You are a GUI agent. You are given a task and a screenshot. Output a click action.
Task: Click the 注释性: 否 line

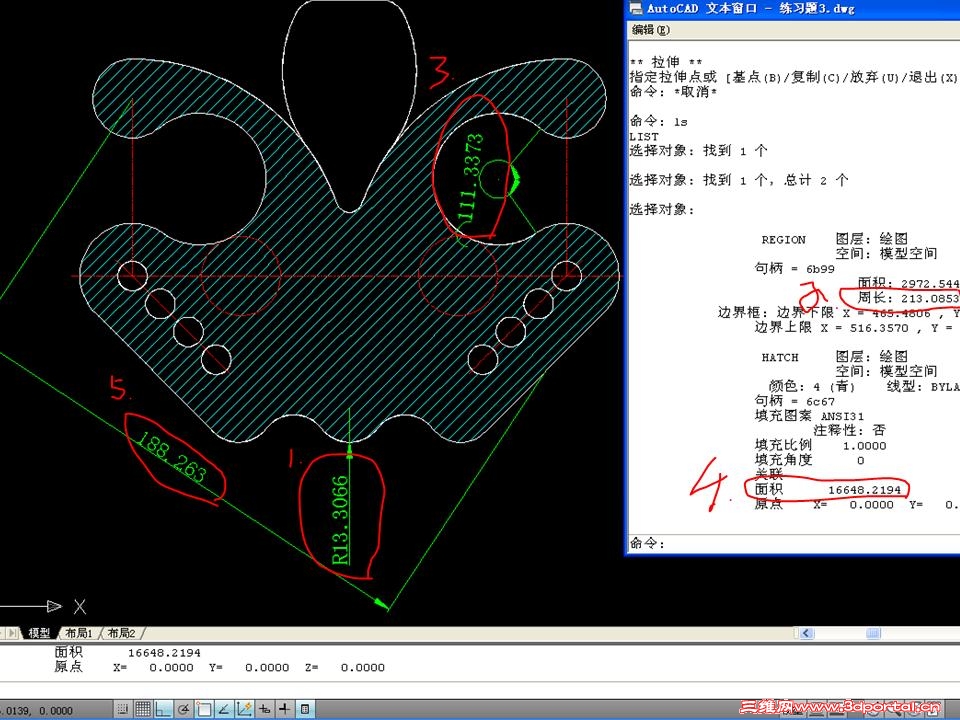[850, 431]
